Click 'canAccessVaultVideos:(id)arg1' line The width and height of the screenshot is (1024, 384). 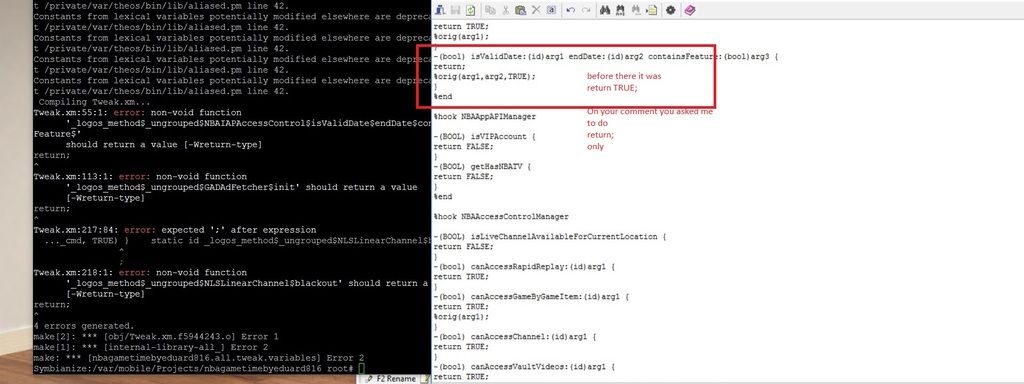point(524,367)
